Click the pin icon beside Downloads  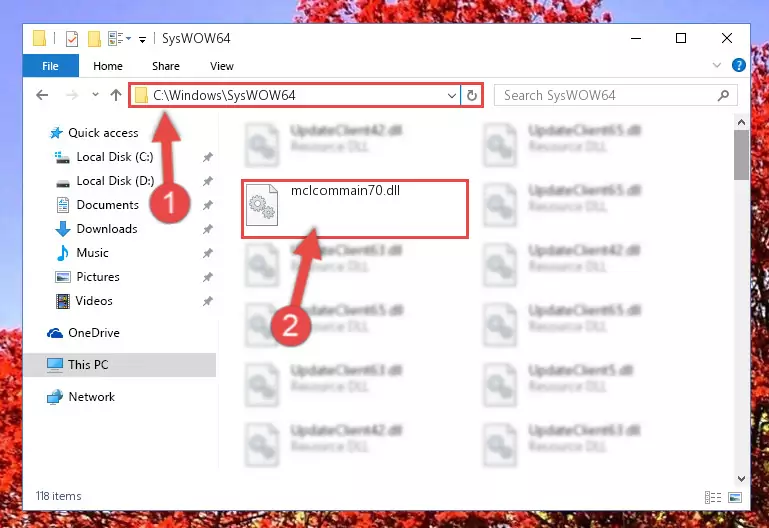[x=208, y=229]
